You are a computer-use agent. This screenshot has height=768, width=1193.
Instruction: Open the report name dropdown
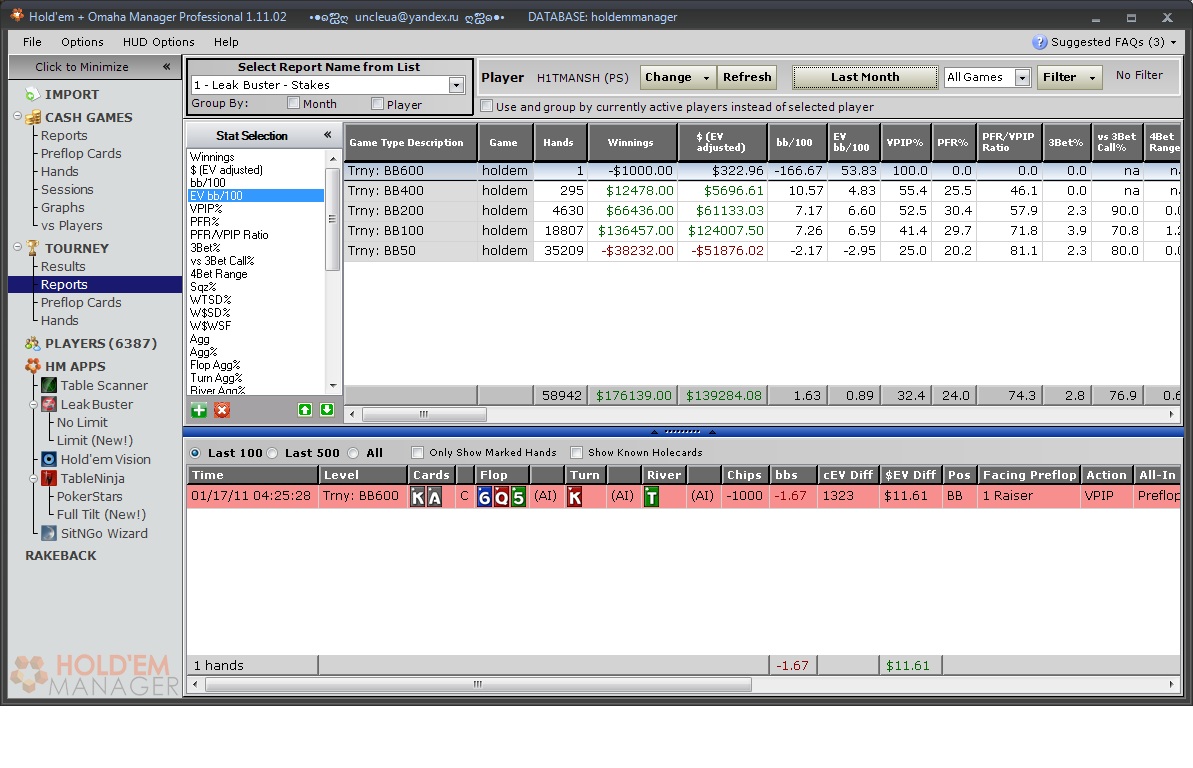[x=456, y=85]
